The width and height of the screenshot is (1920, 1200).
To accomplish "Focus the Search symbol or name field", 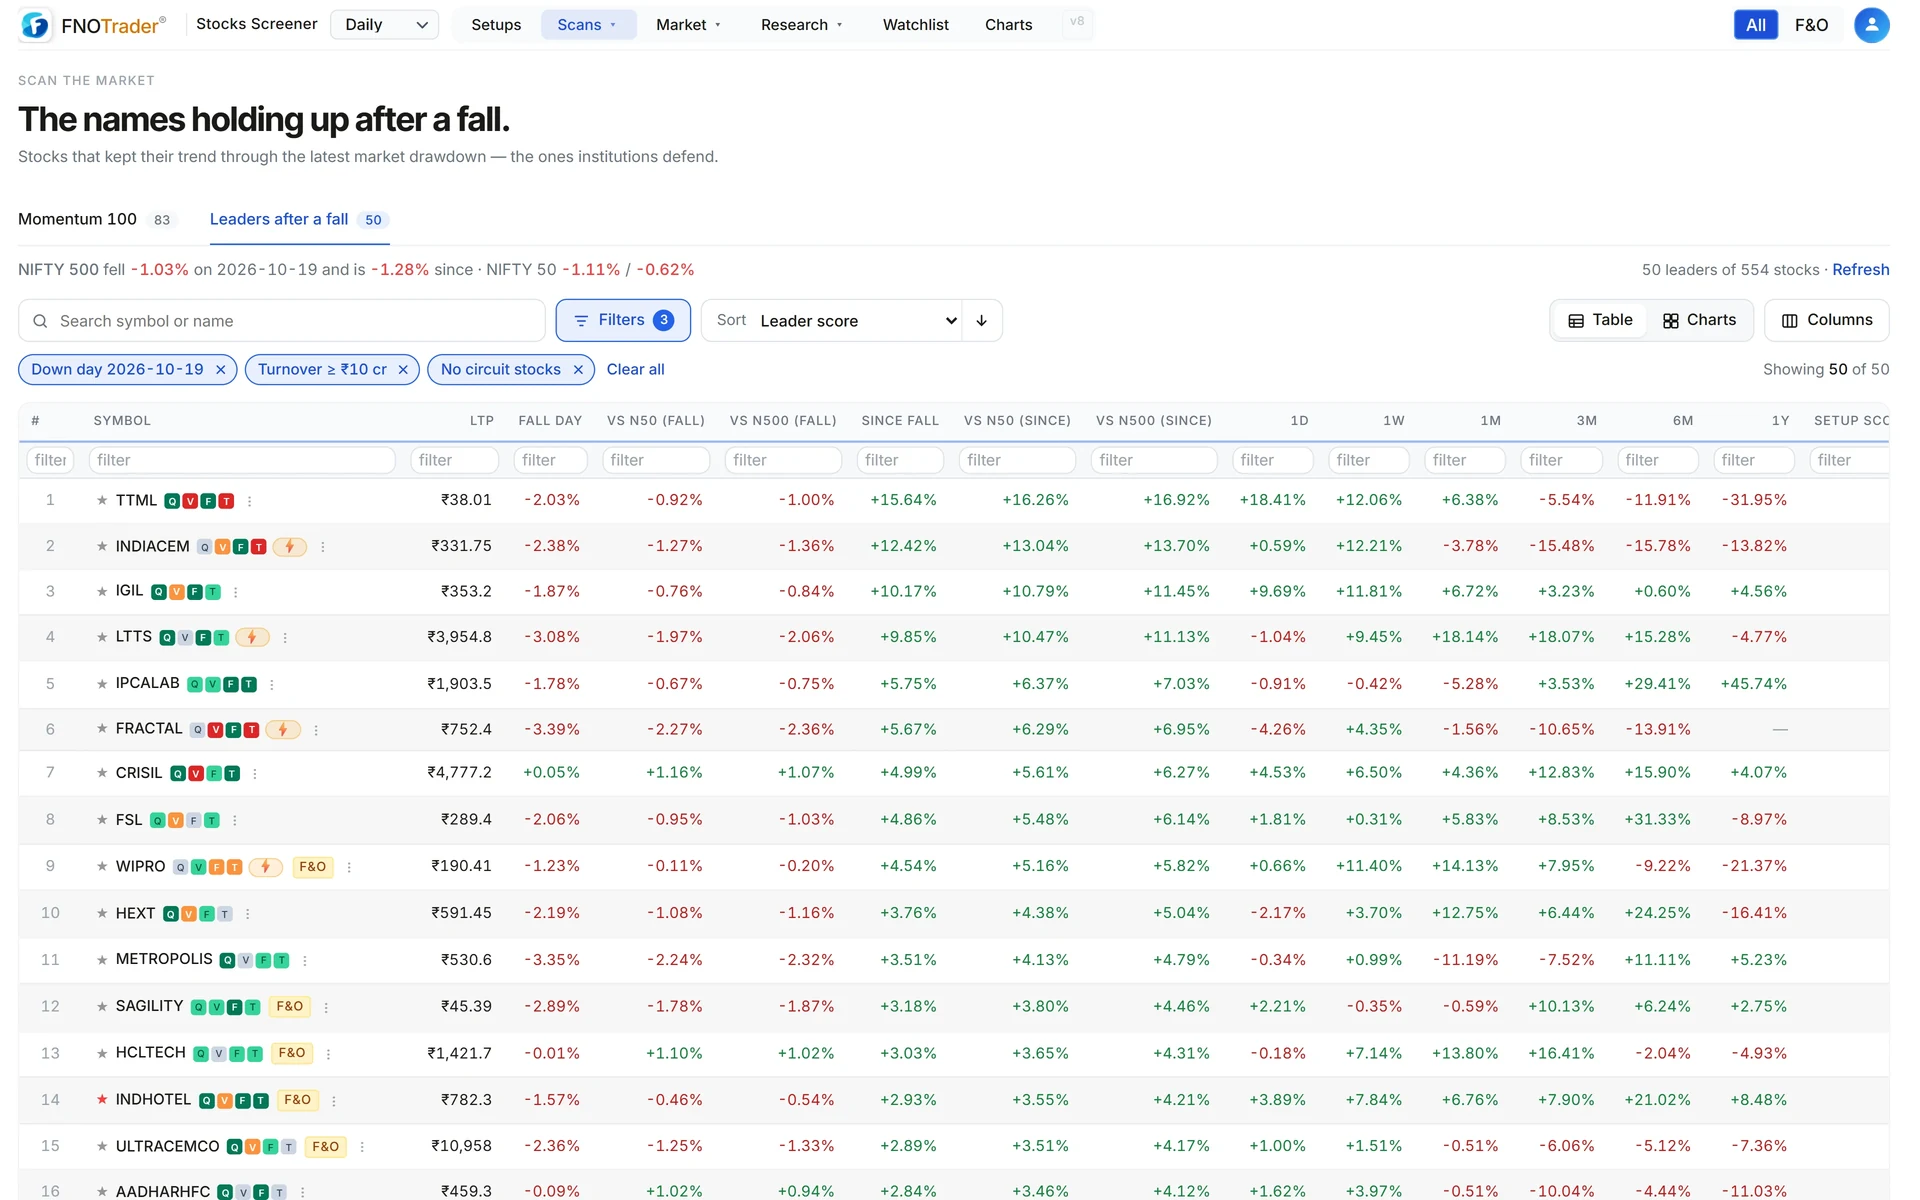I will click(x=282, y=321).
